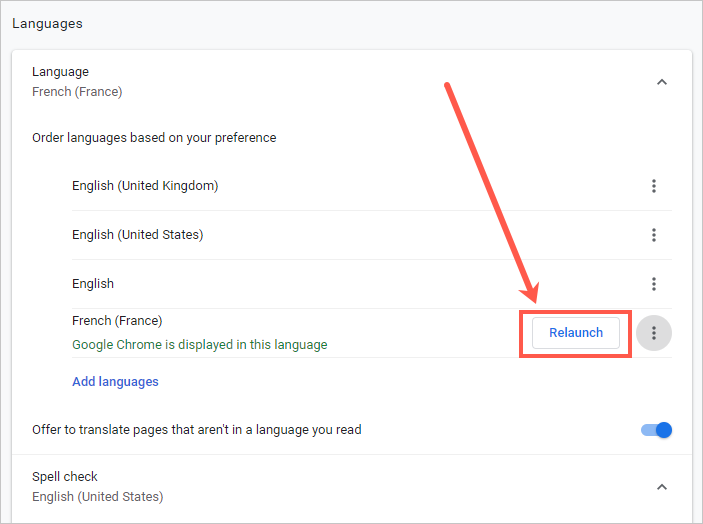This screenshot has width=703, height=524.
Task: Click the Add languages link
Action: click(115, 381)
